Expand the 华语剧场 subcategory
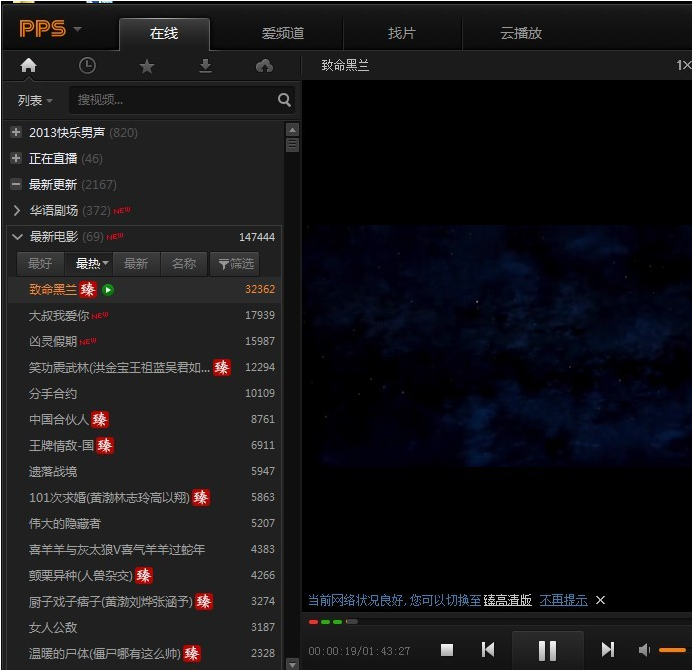The image size is (692, 670). tap(17, 211)
